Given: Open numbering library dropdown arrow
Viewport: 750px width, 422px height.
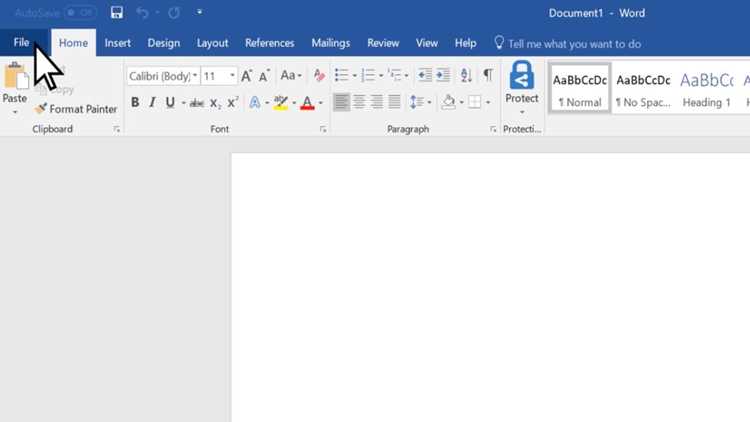Looking at the screenshot, I should [x=381, y=76].
